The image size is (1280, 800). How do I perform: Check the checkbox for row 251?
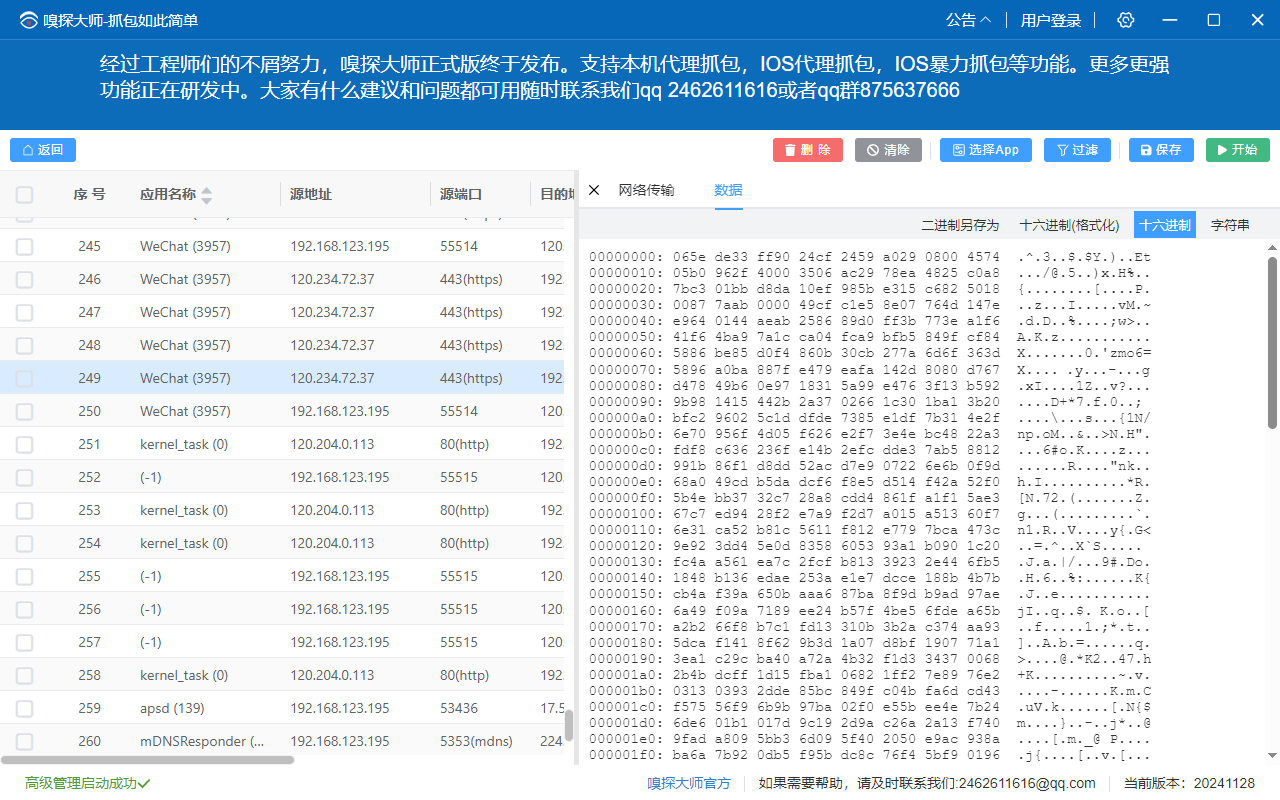[25, 445]
